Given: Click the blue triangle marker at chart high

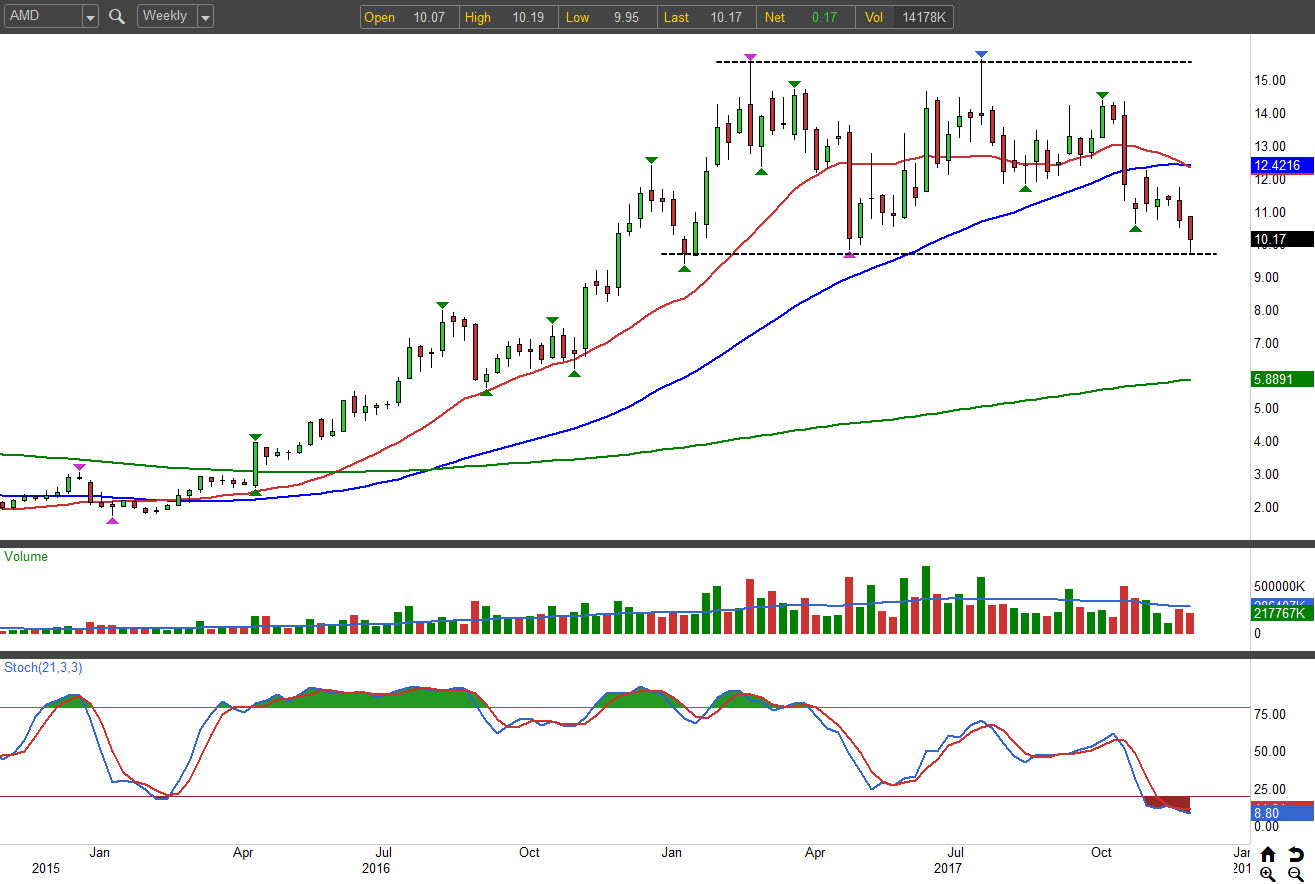Looking at the screenshot, I should 982,53.
